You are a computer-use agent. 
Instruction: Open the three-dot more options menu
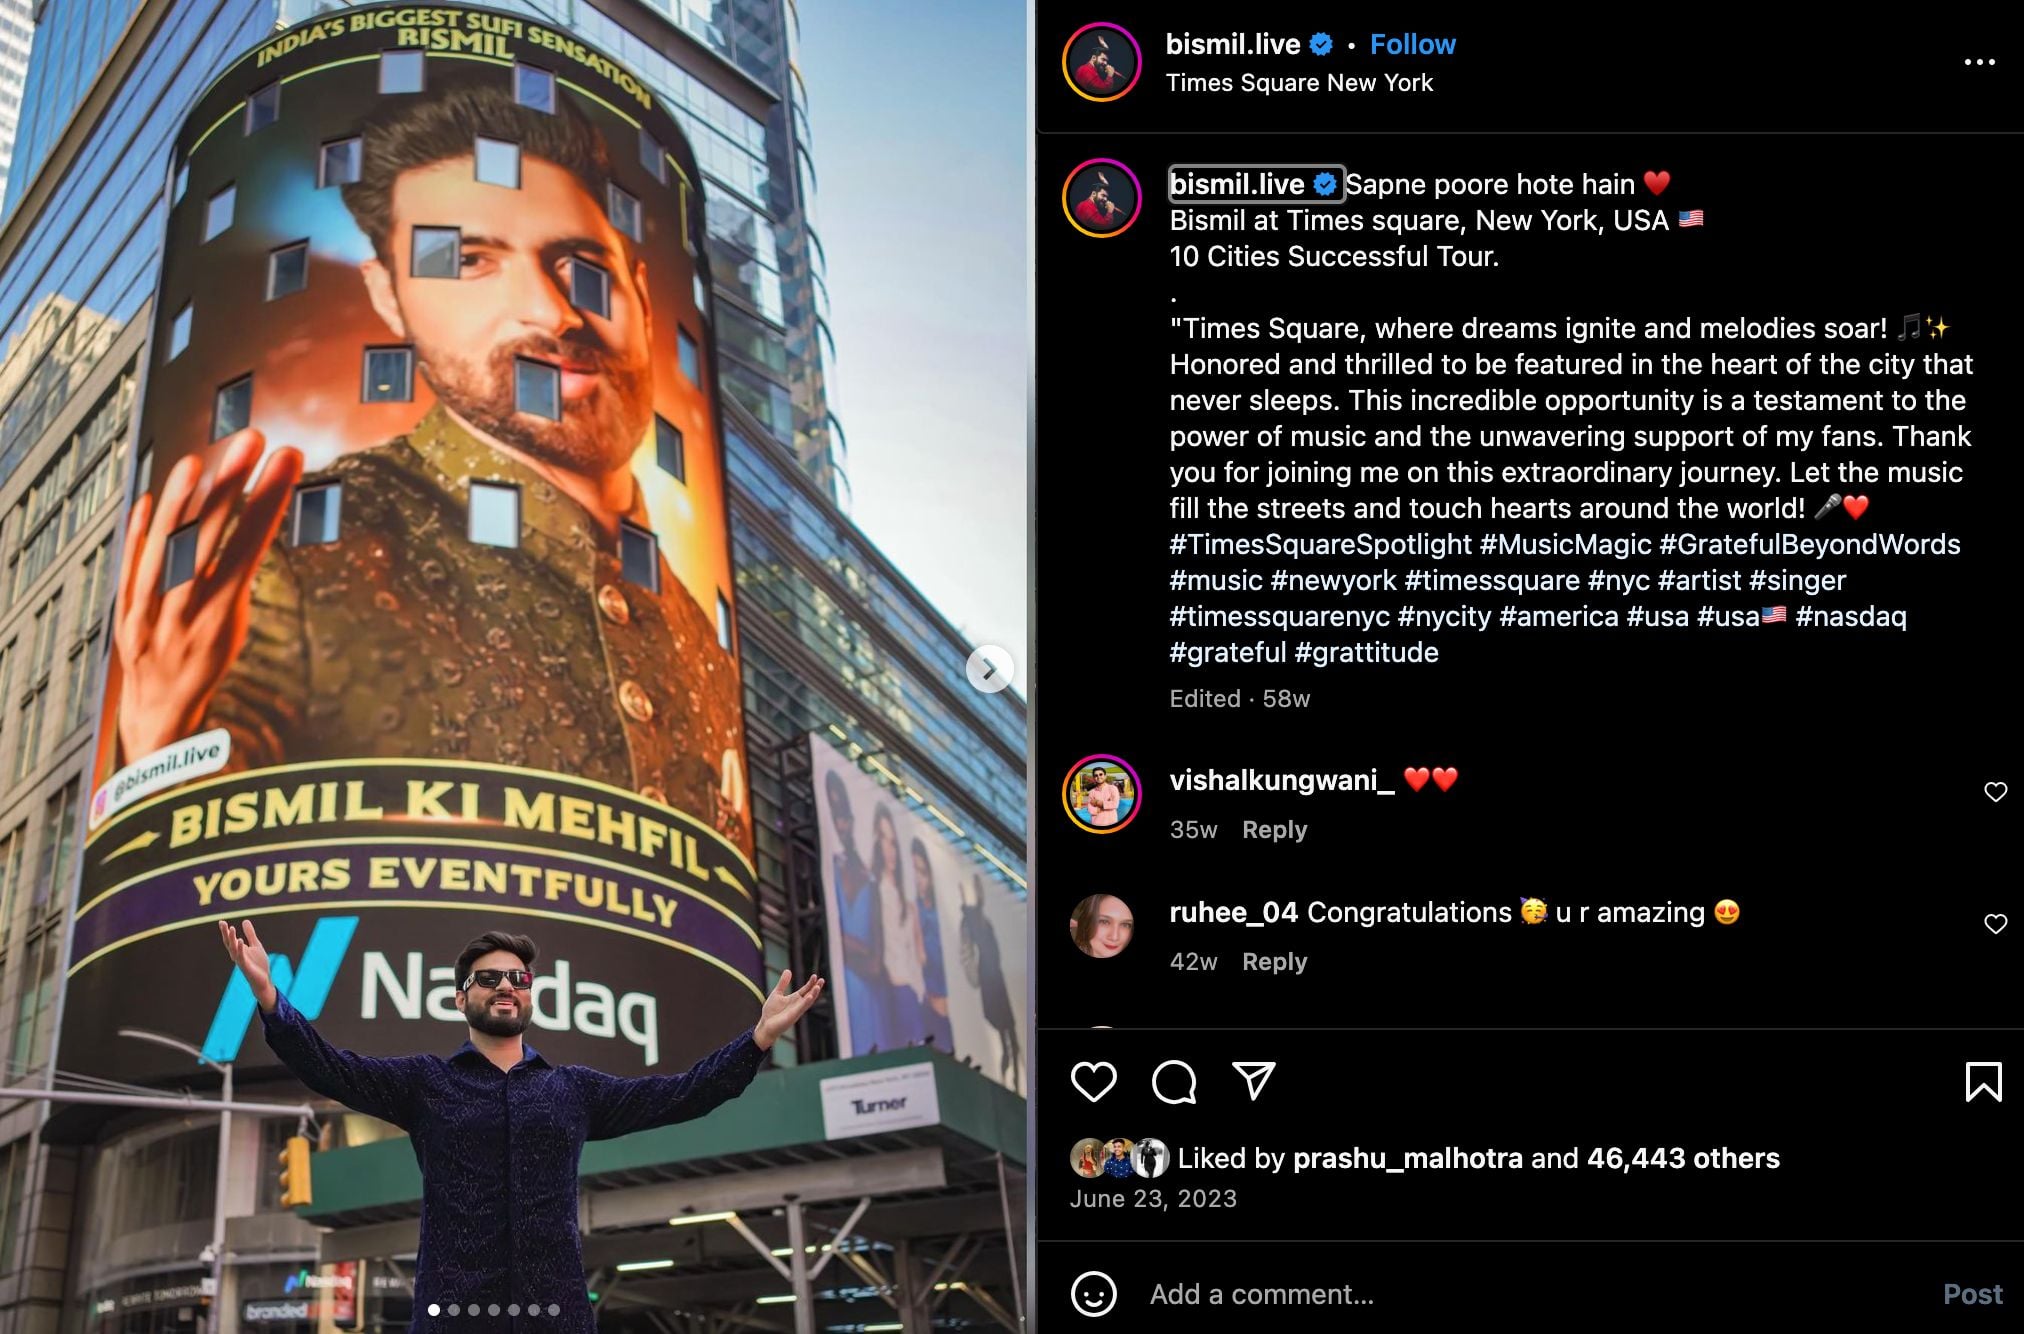[1979, 62]
